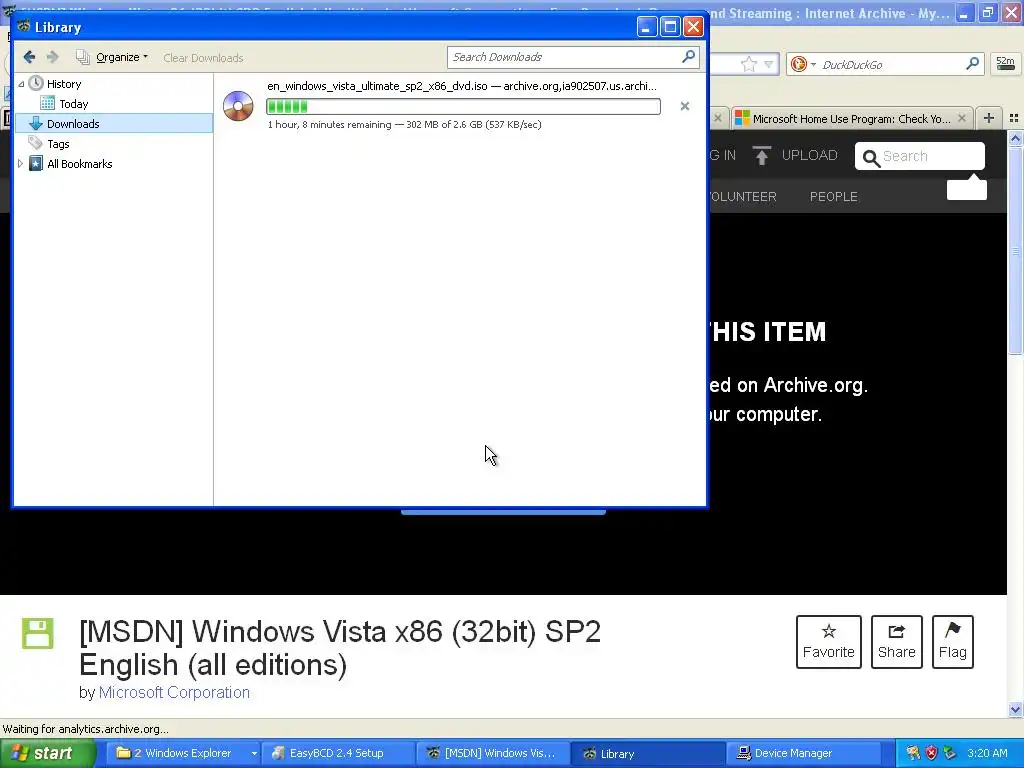The width and height of the screenshot is (1024, 768).
Task: Cancel the Vista ISO download
Action: [684, 106]
